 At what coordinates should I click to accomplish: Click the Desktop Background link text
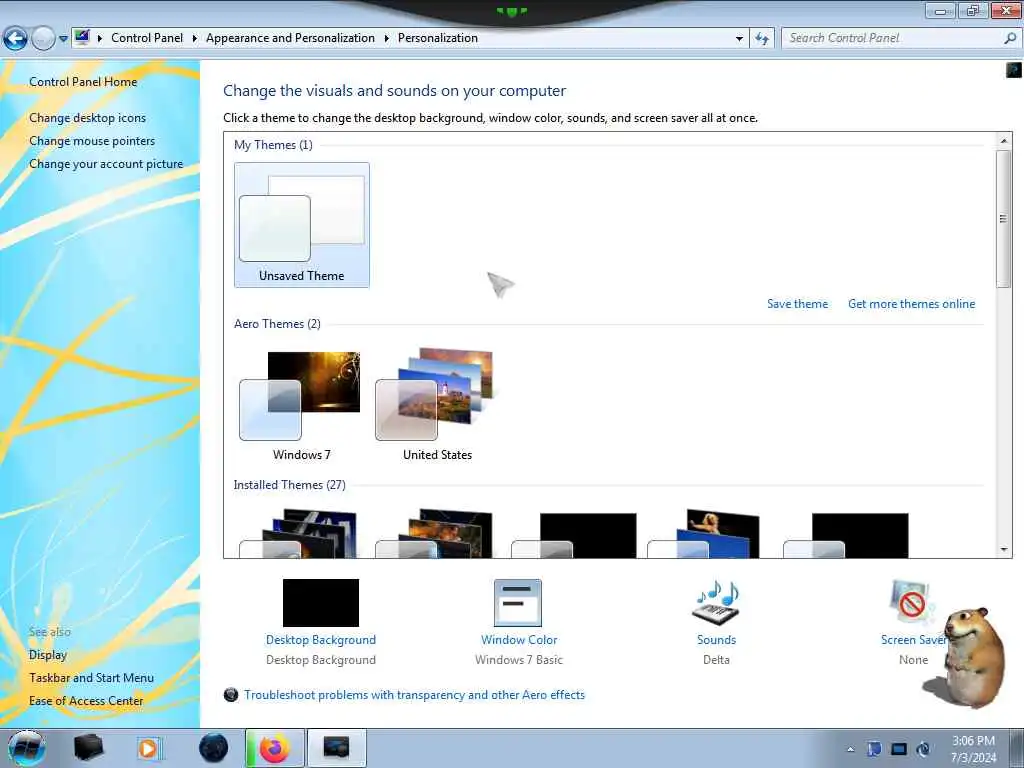[x=321, y=640]
